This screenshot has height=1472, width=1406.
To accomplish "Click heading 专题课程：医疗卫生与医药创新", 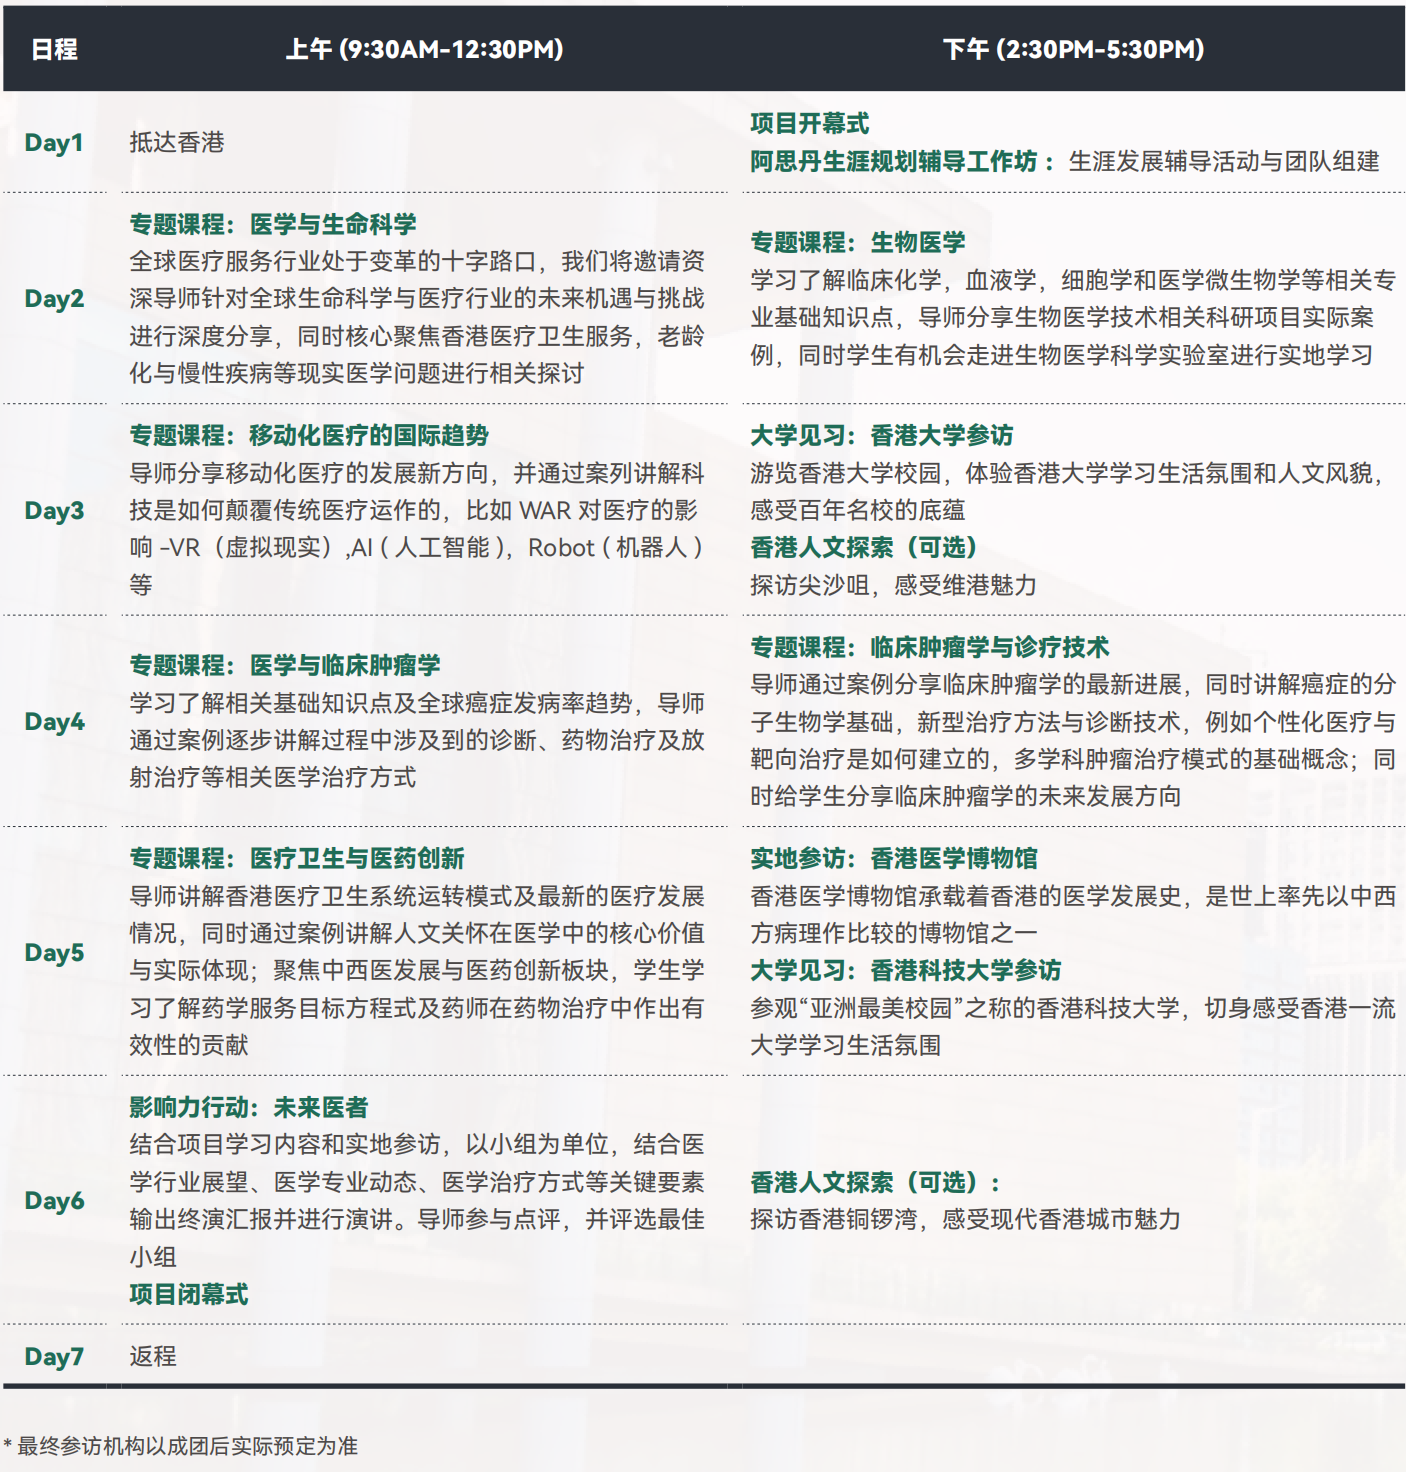I will pyautogui.click(x=297, y=858).
